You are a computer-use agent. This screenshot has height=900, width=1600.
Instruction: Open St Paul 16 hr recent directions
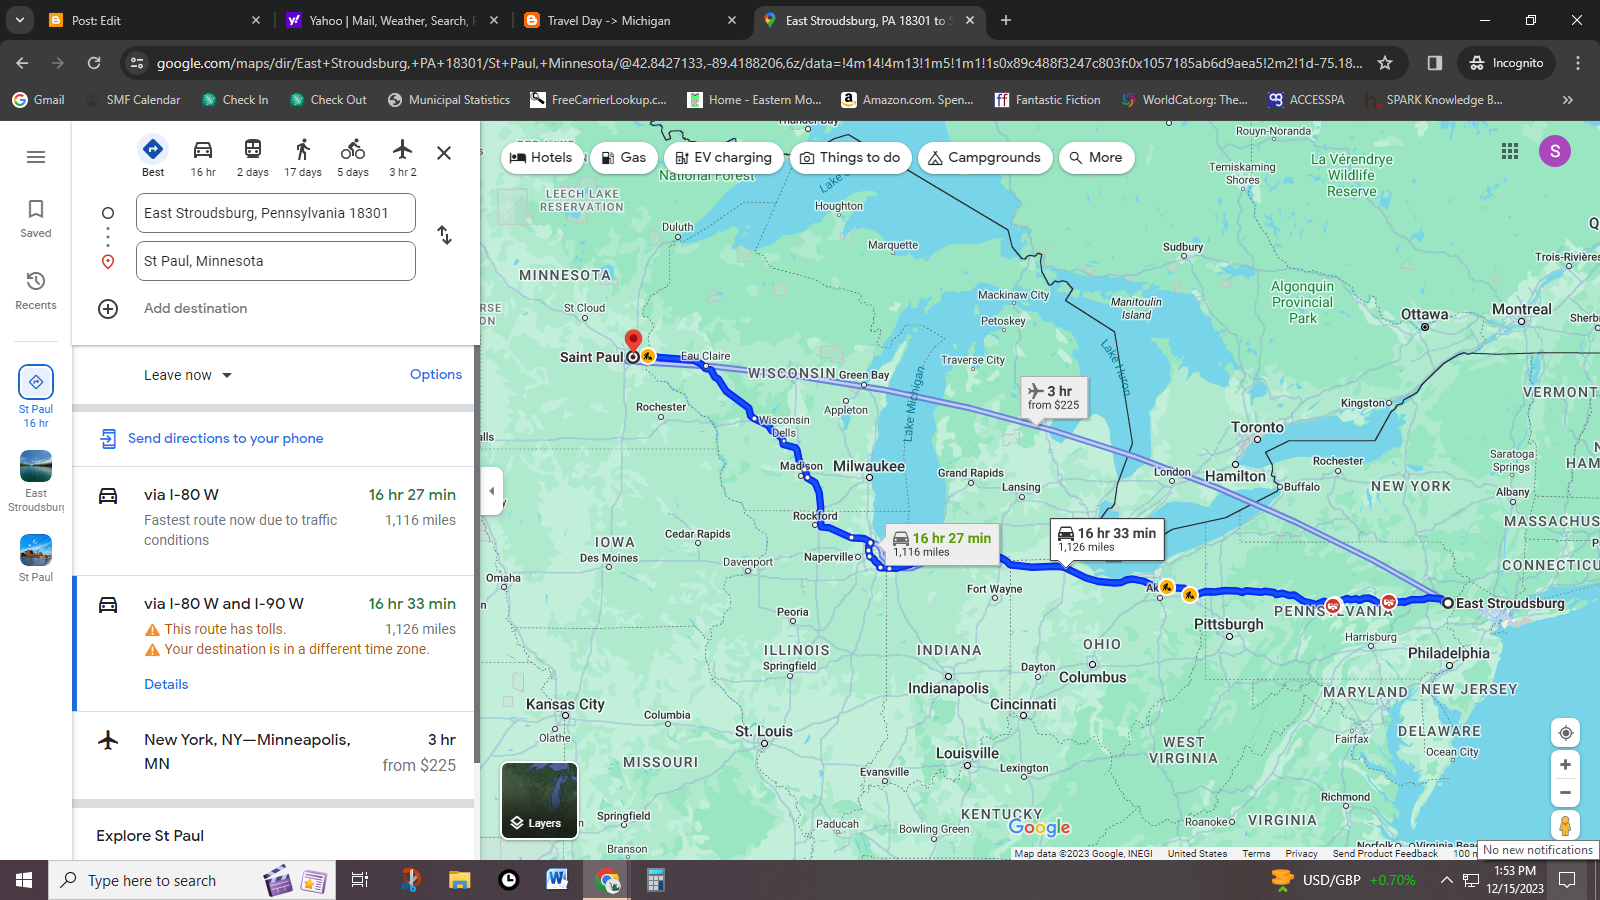(36, 397)
